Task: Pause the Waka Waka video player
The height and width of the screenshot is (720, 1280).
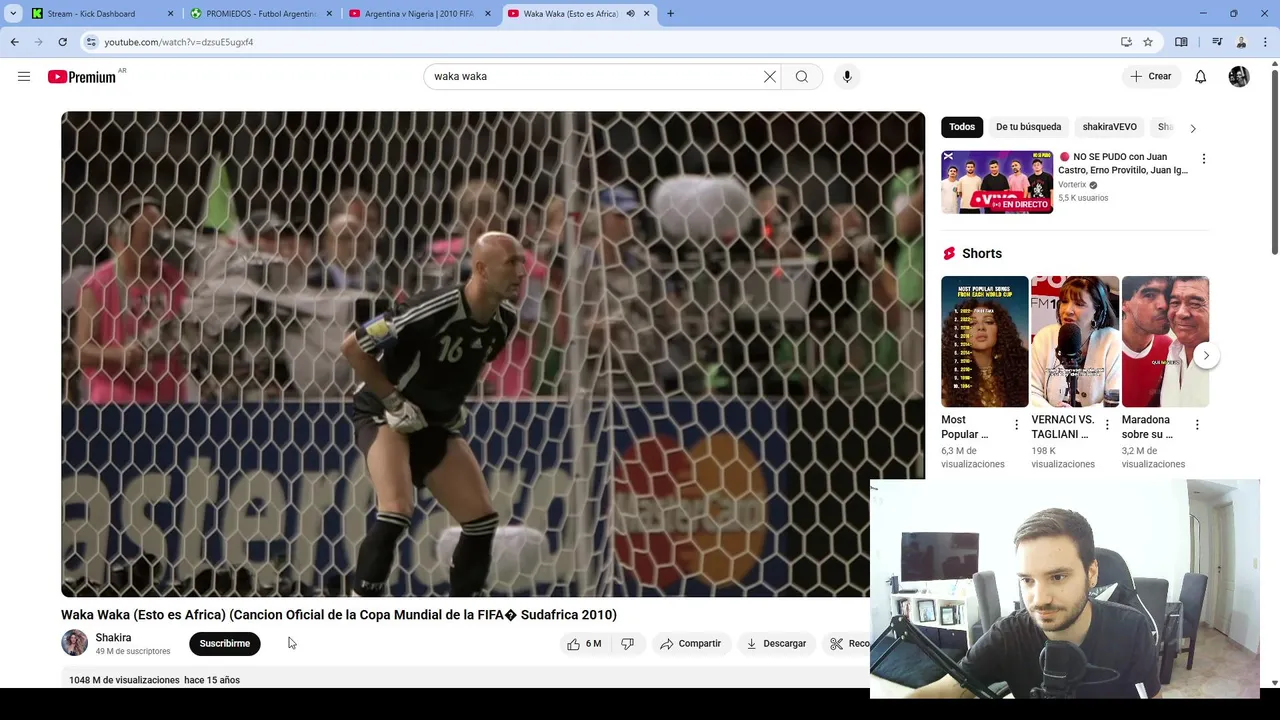Action: pos(493,354)
